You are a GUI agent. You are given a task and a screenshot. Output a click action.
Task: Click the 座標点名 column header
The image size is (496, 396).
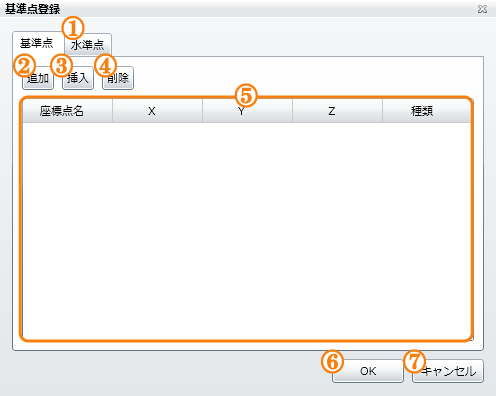coord(67,111)
